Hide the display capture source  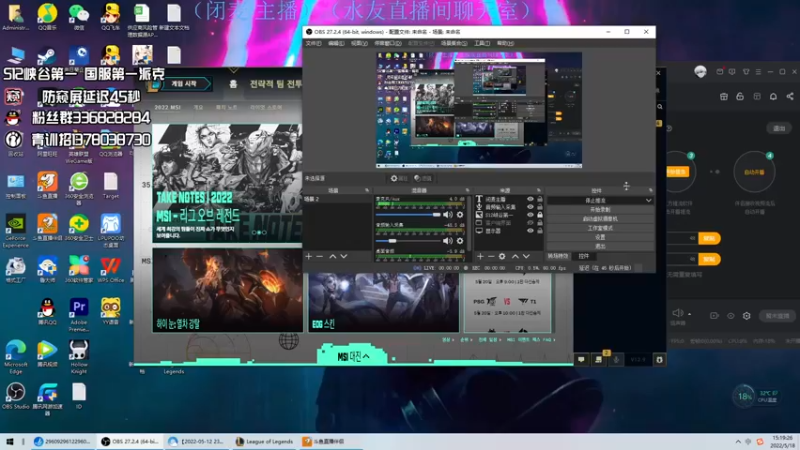[x=530, y=231]
